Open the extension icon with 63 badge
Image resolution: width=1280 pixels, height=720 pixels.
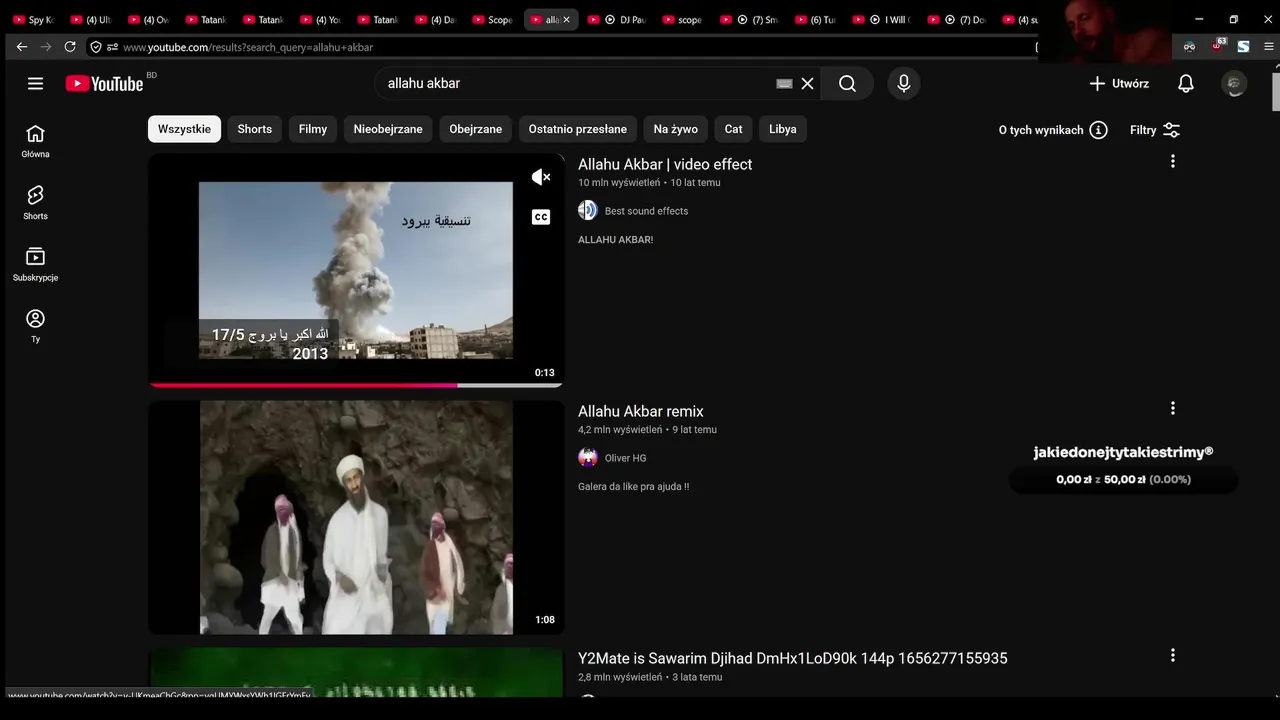[1216, 45]
